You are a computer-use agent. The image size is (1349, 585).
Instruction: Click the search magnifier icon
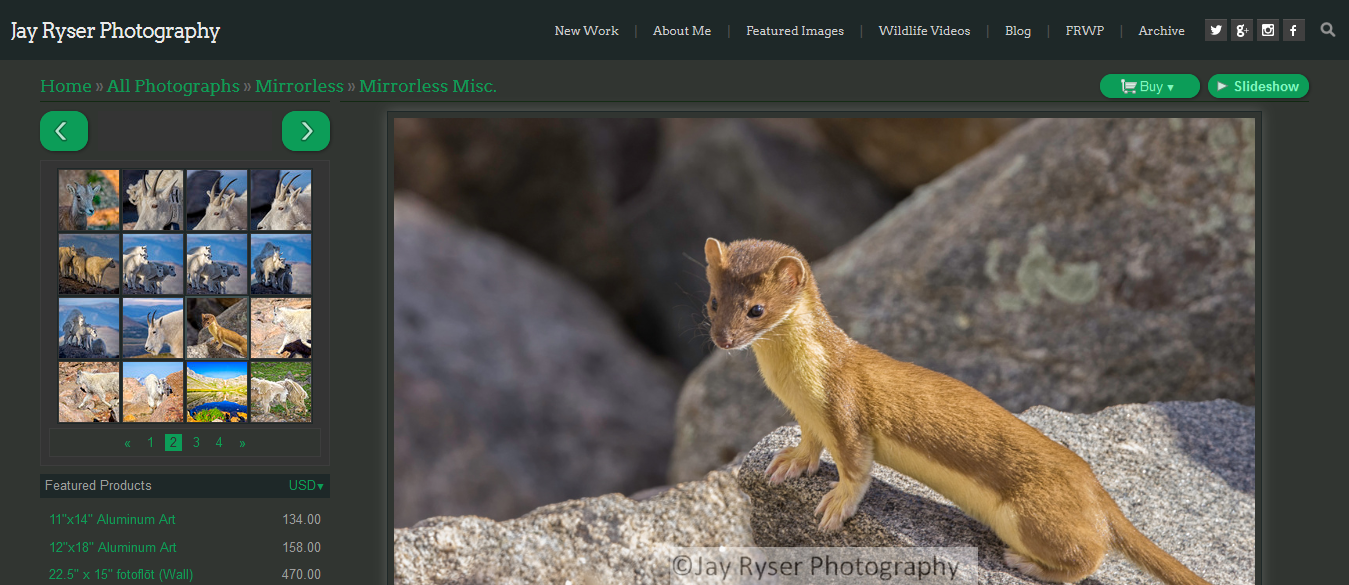click(x=1328, y=30)
